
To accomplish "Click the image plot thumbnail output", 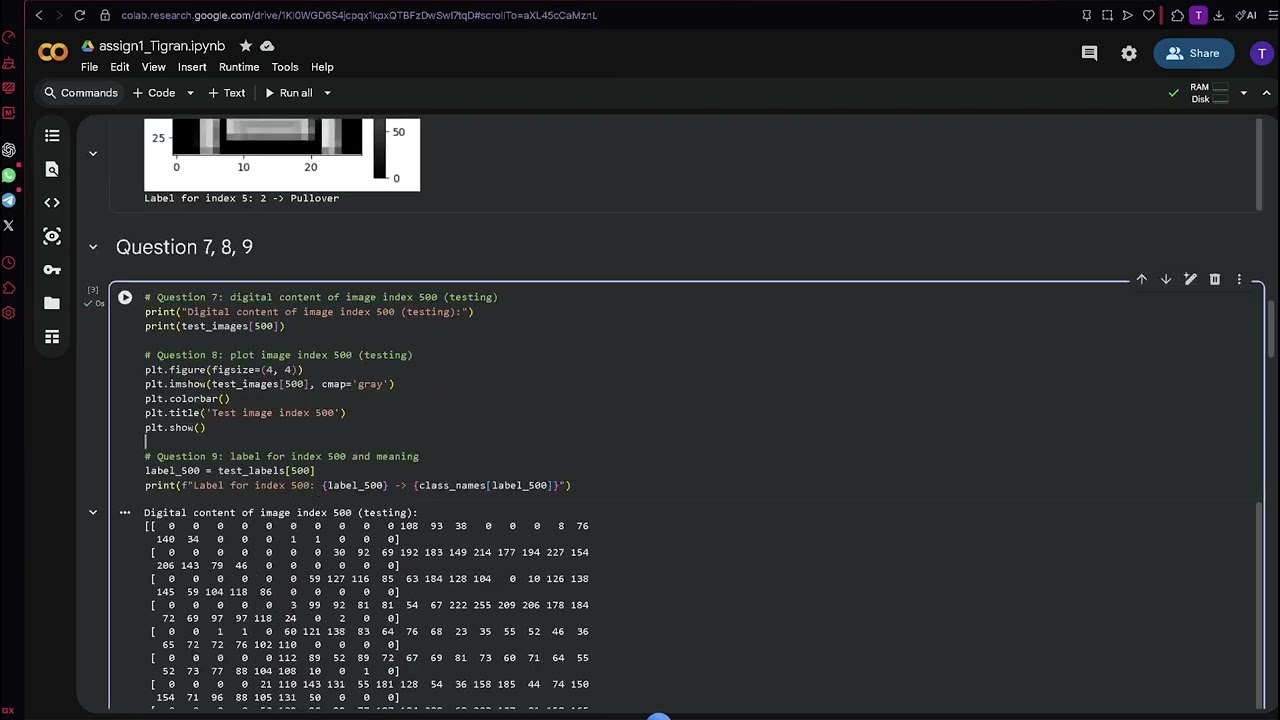I will click(282, 154).
